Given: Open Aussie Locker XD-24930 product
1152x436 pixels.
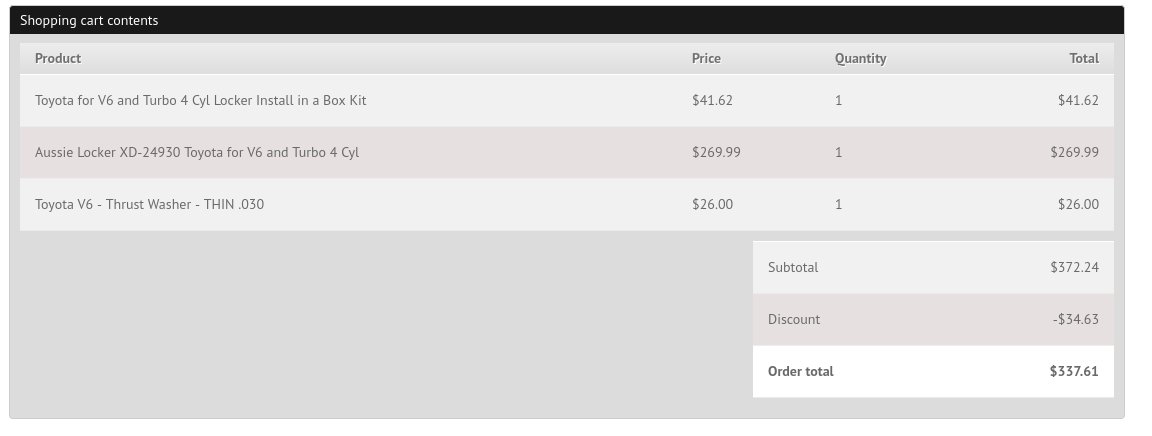Looking at the screenshot, I should [197, 152].
